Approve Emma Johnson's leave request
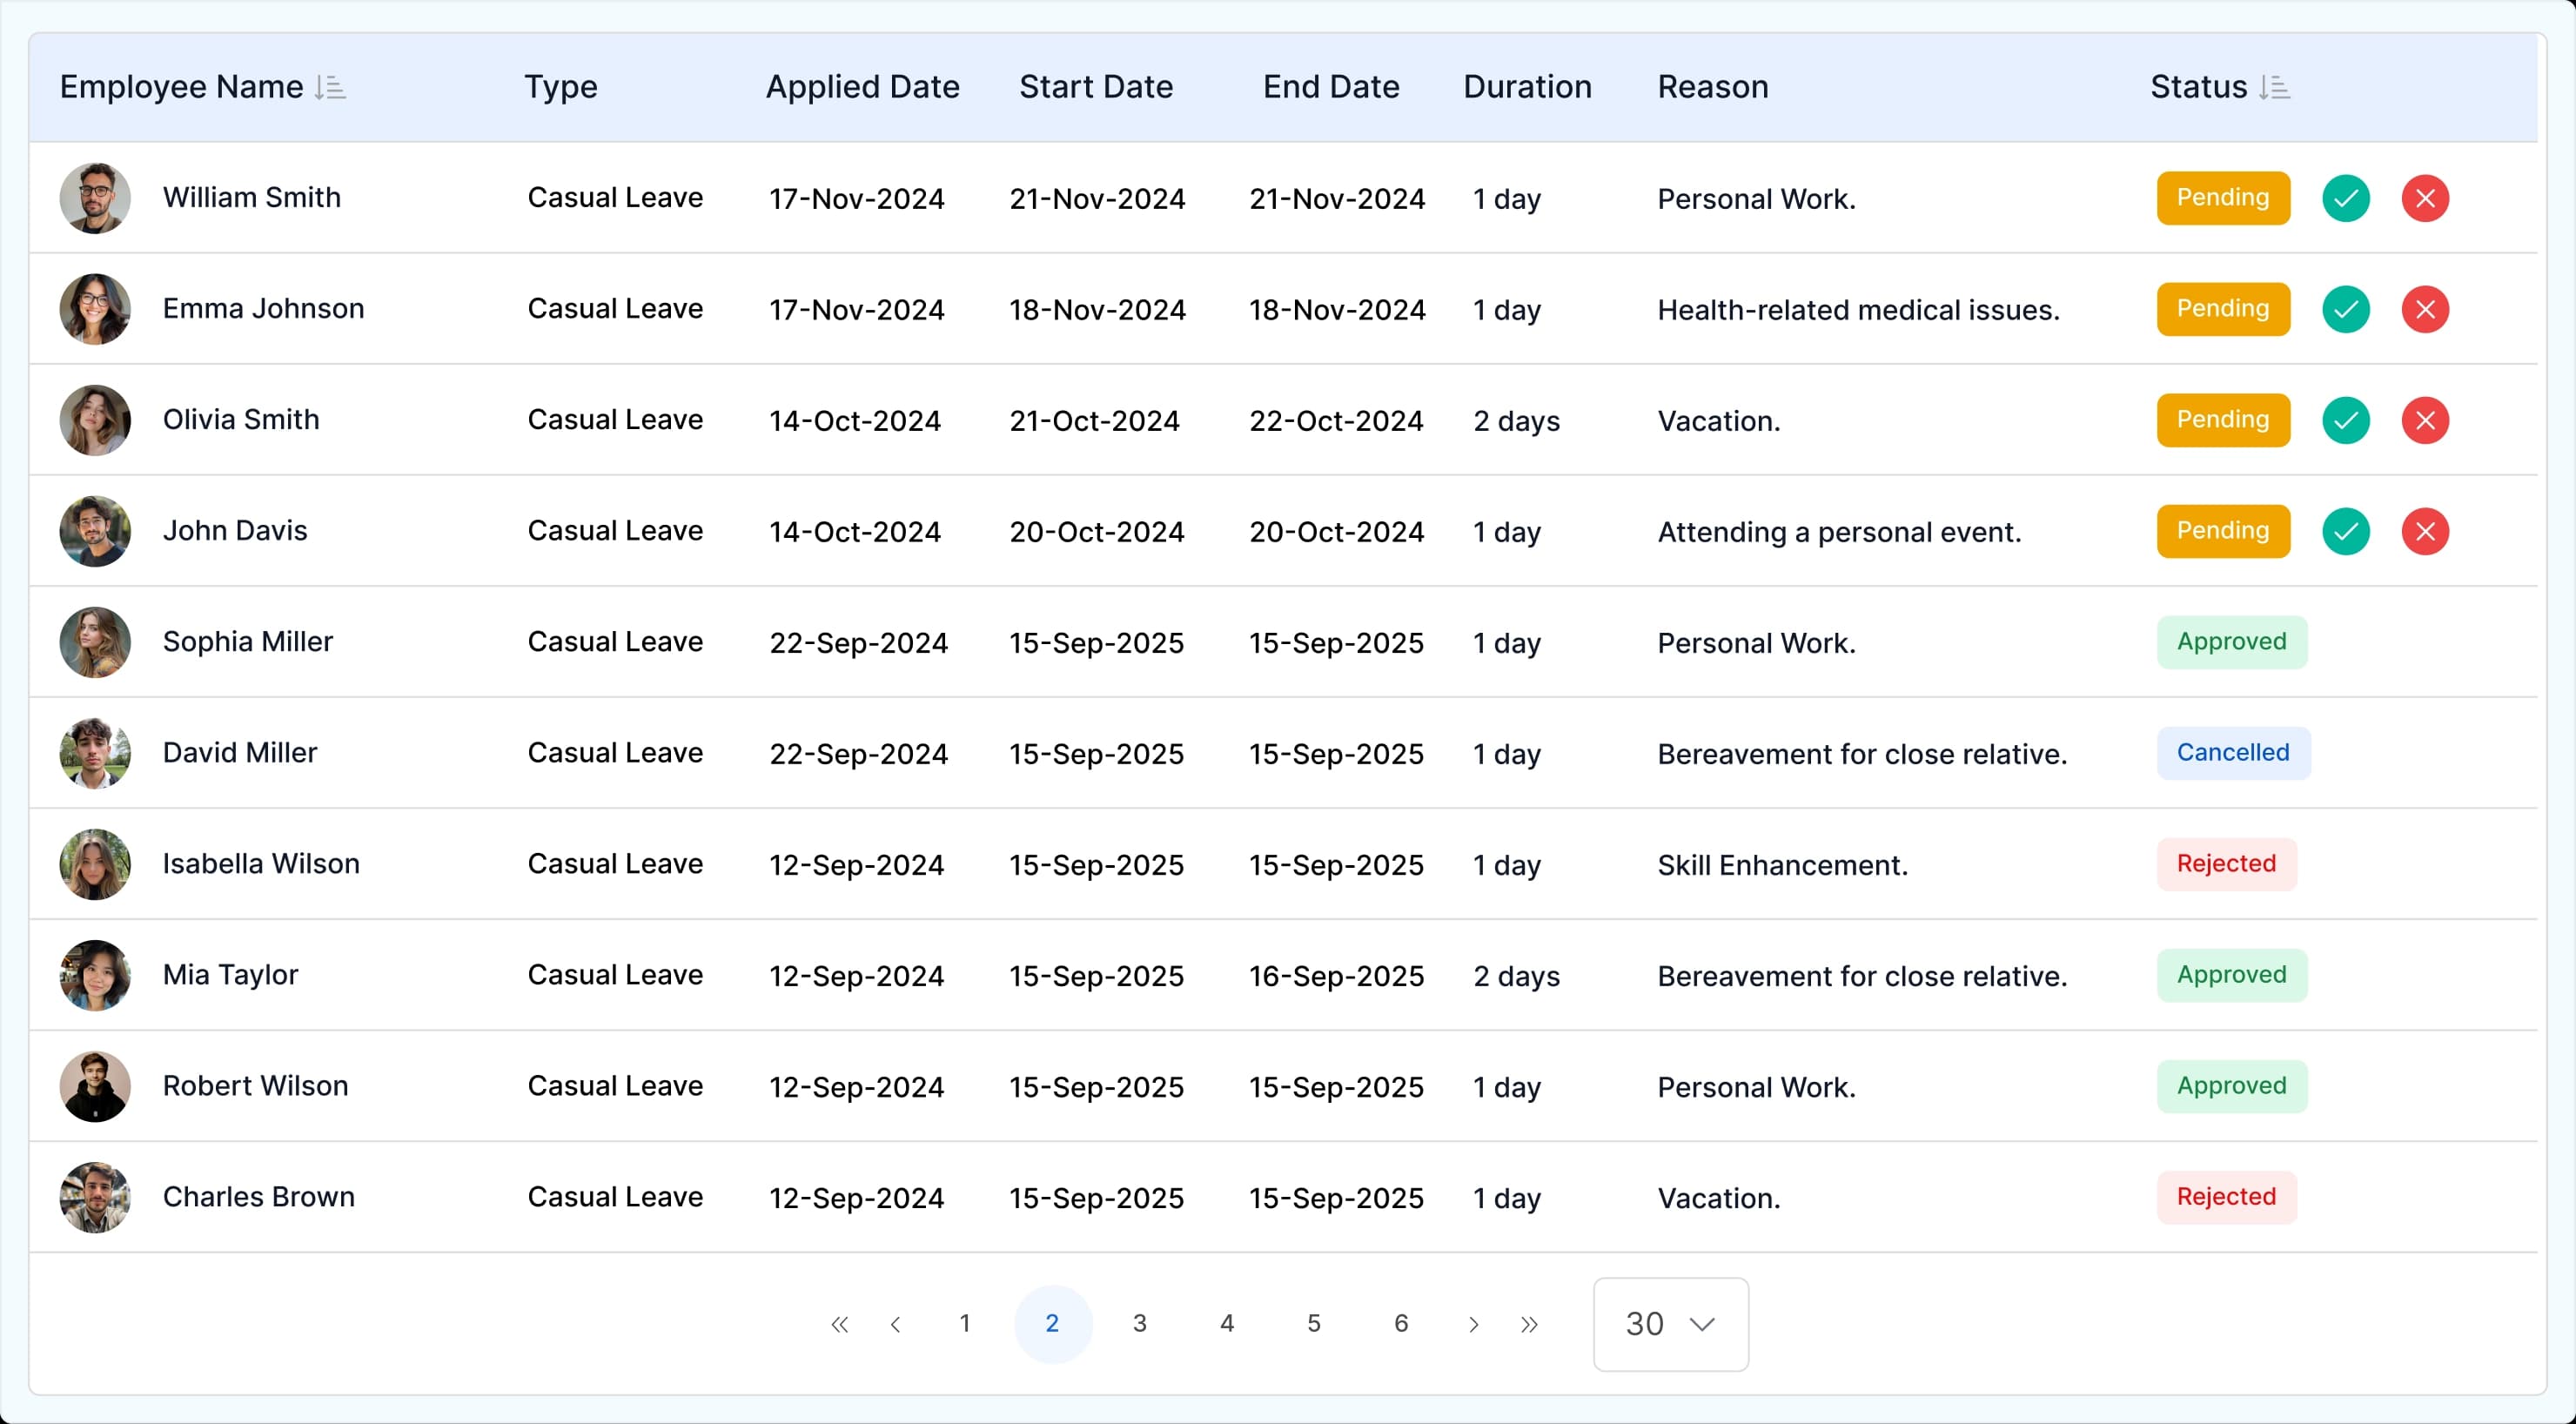2576x1424 pixels. (x=2346, y=309)
